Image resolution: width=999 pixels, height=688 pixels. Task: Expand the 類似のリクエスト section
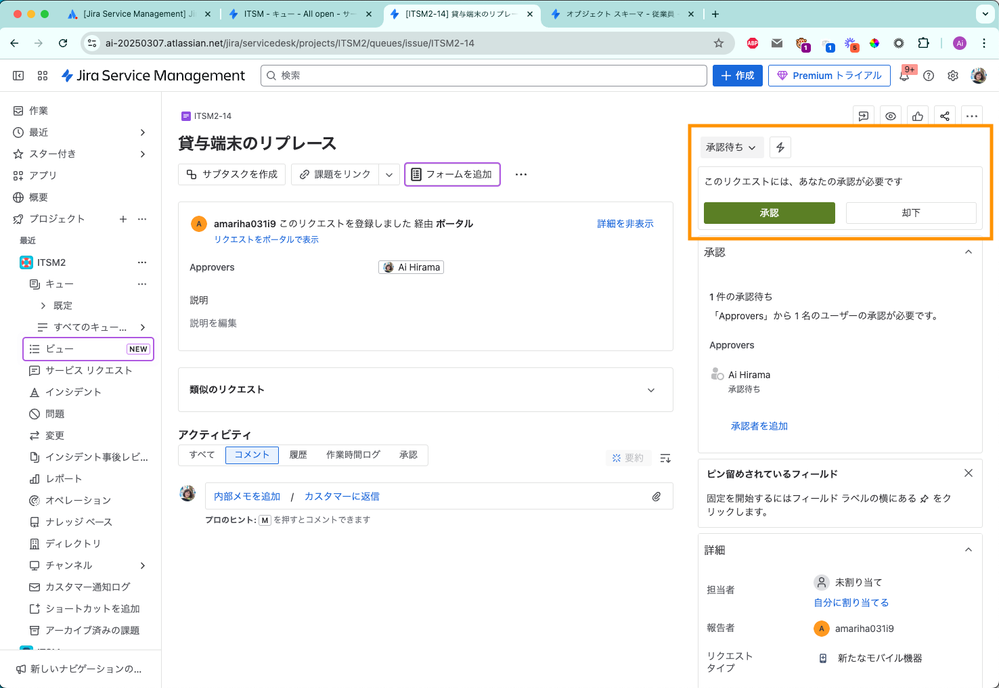(650, 390)
